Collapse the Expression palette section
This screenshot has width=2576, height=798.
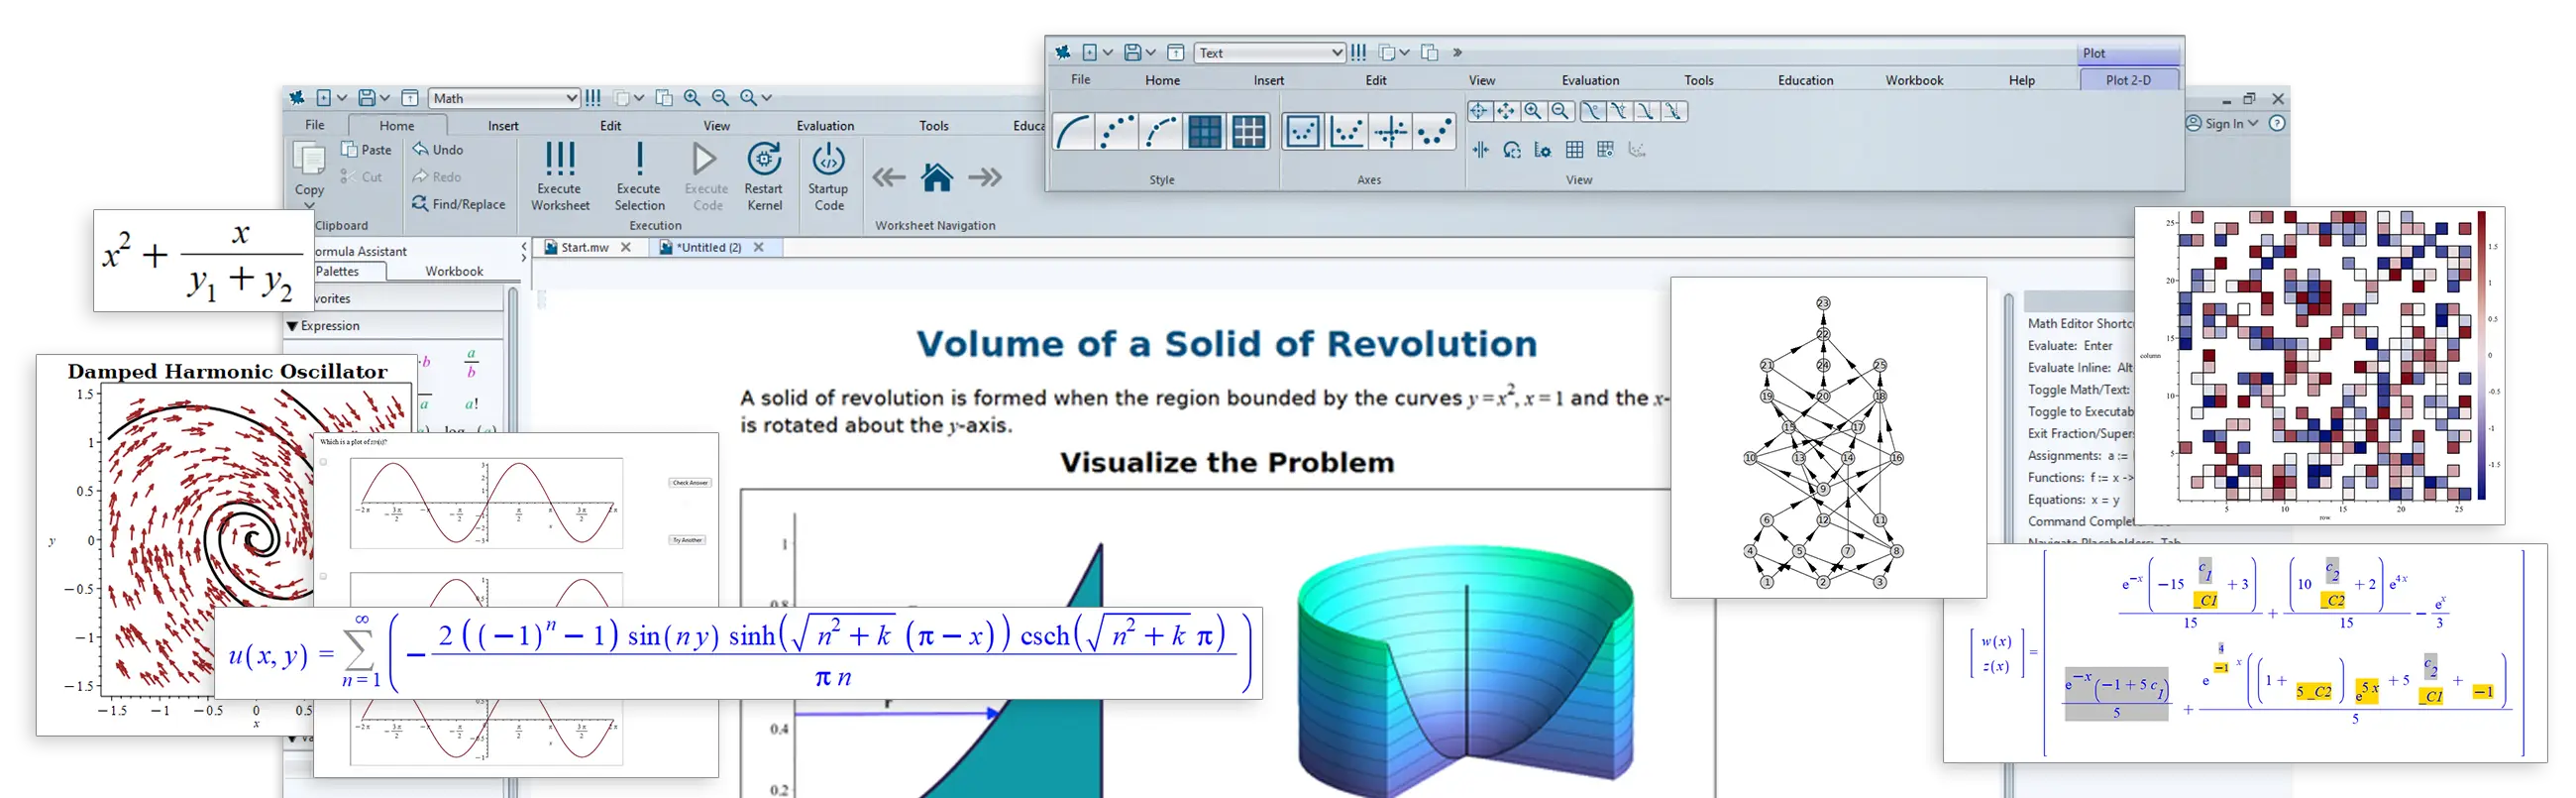click(293, 326)
